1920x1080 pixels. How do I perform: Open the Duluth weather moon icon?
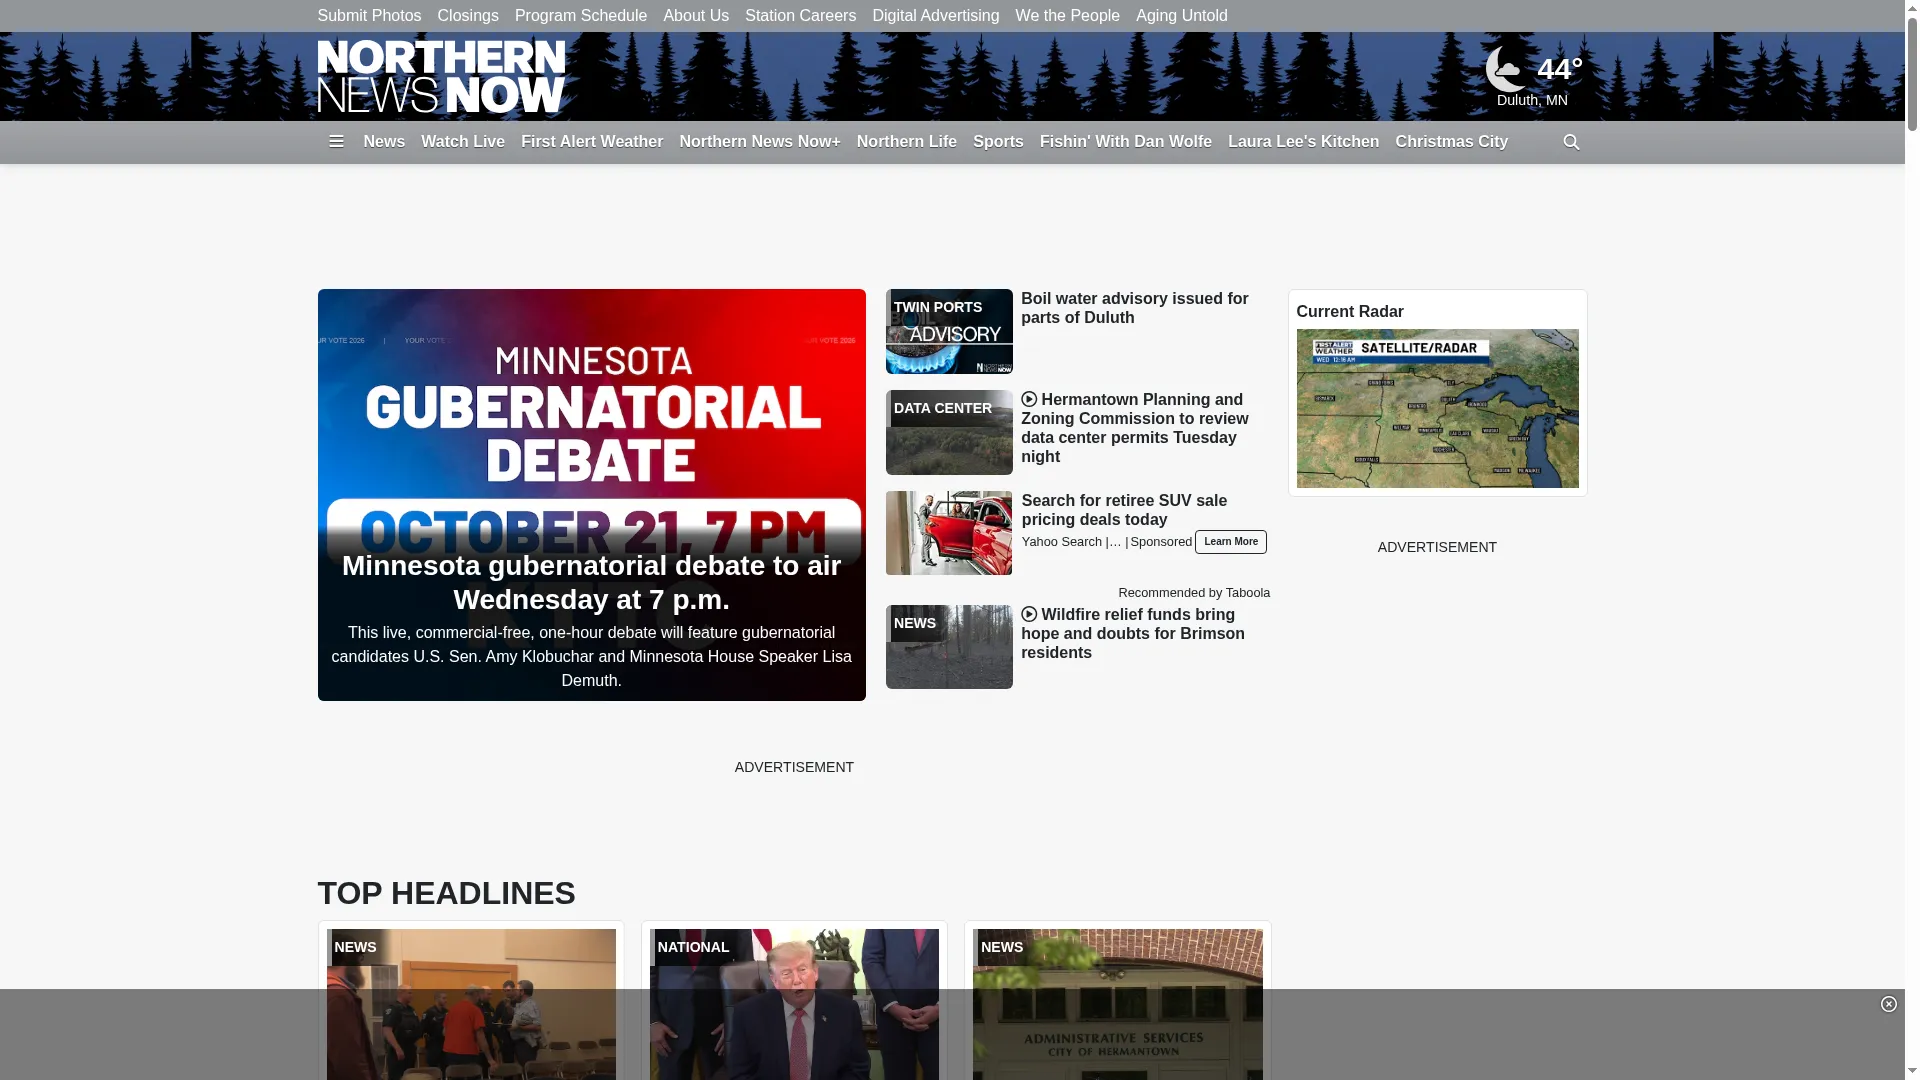click(1506, 68)
